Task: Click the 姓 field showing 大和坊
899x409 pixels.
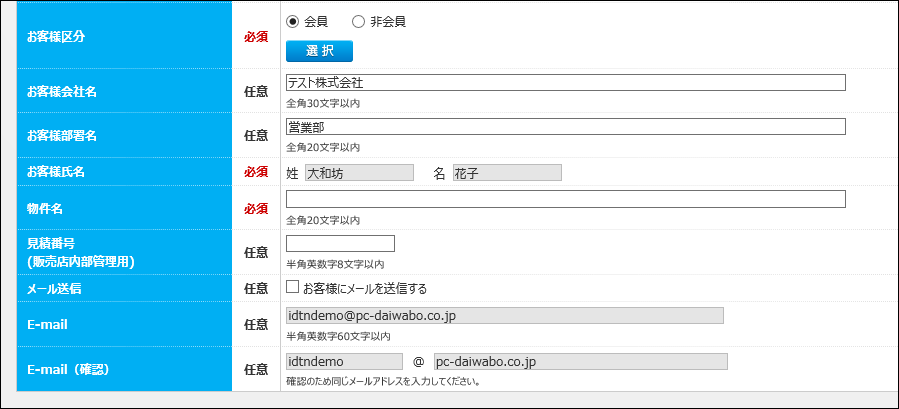Action: tap(359, 173)
